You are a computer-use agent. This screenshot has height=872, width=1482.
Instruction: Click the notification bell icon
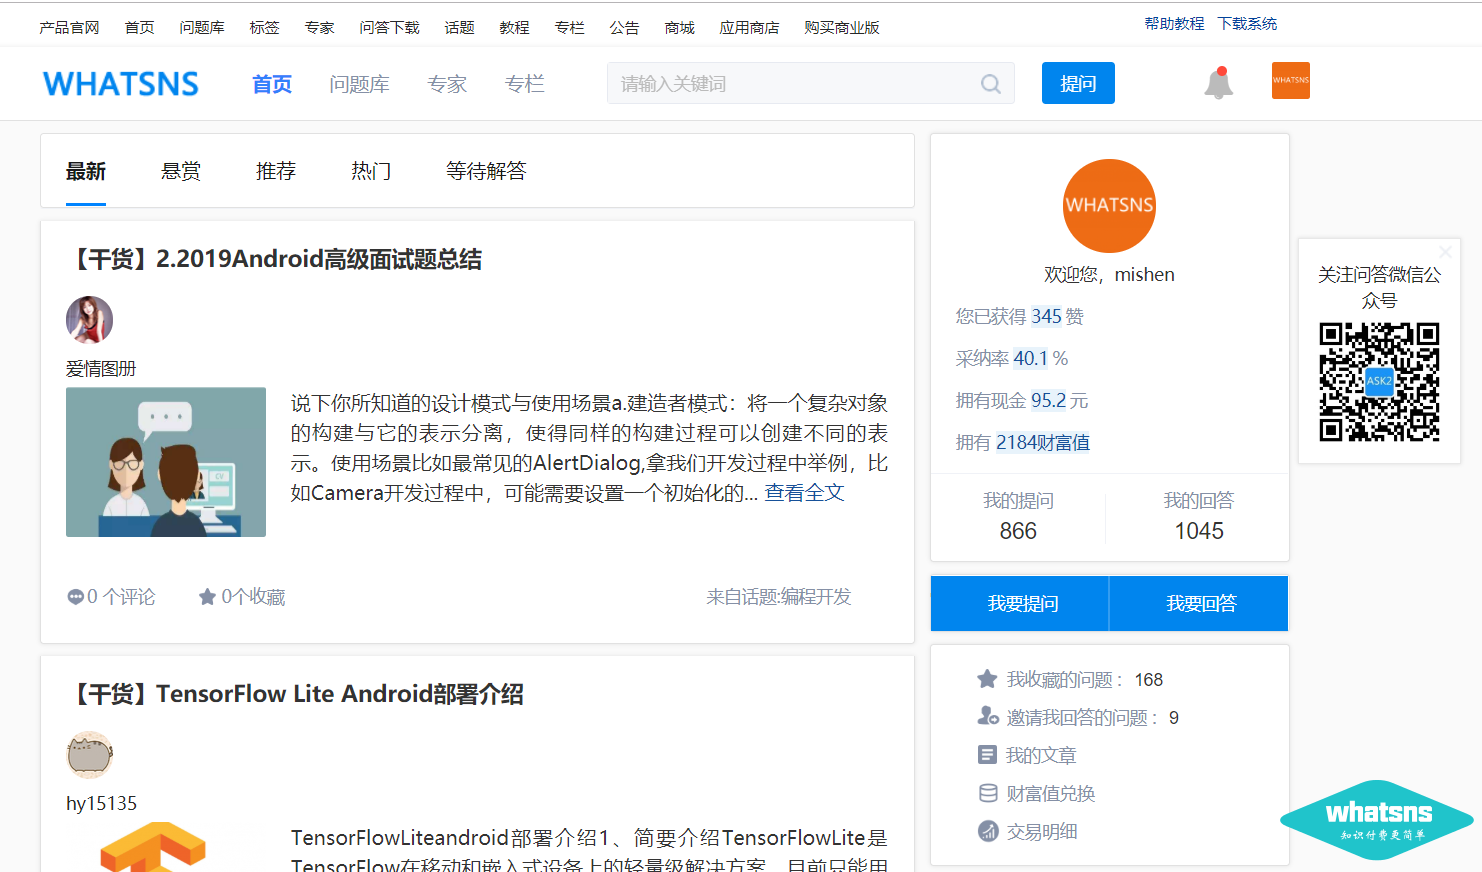point(1218,83)
